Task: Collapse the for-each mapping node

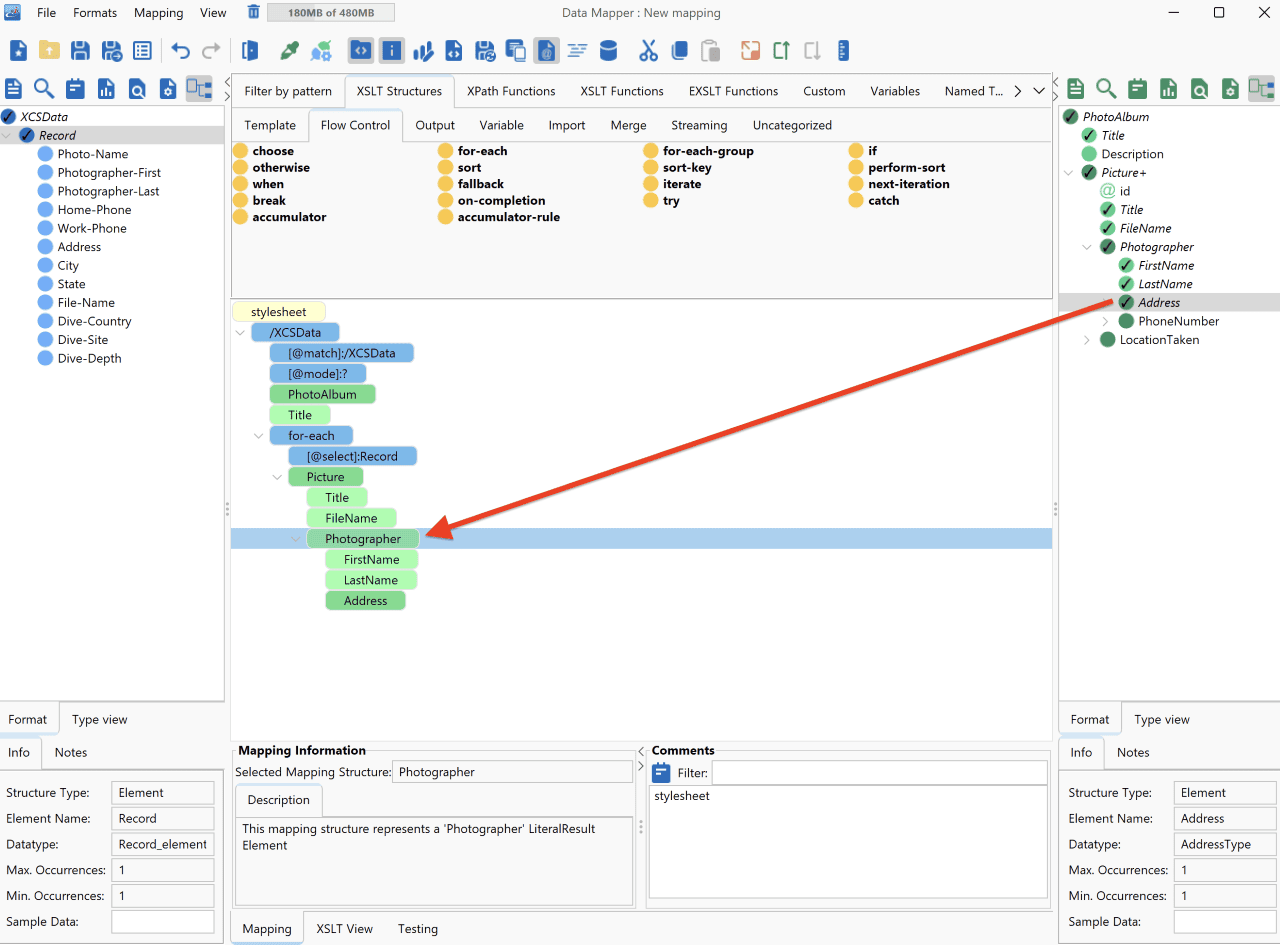Action: 259,436
